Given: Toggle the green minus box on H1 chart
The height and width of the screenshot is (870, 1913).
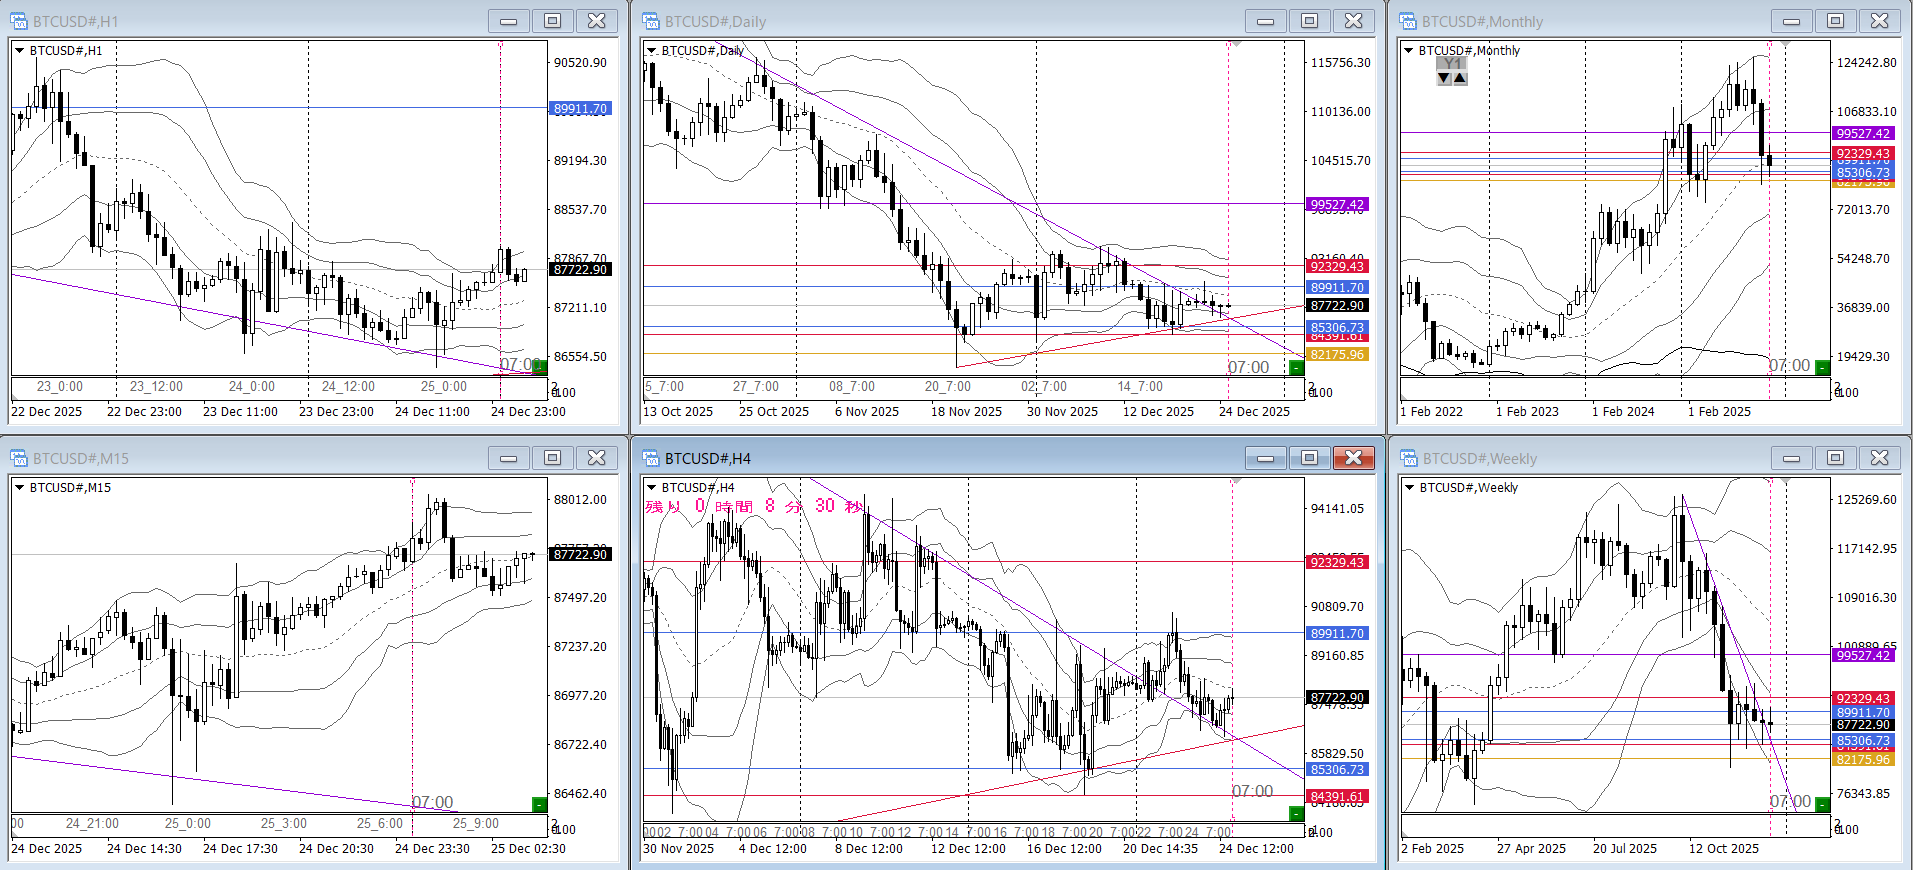Looking at the screenshot, I should coord(539,367).
